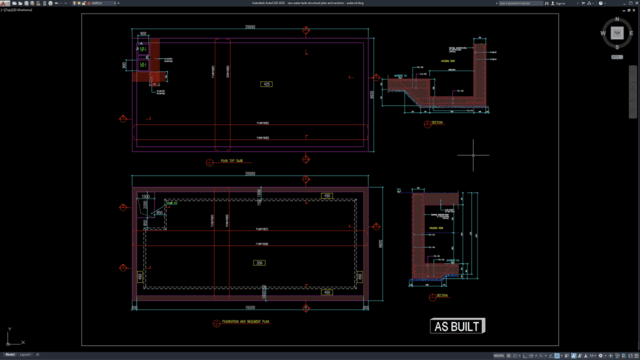Click the Isolate Objects status icon
The image size is (640, 360).
point(617,356)
